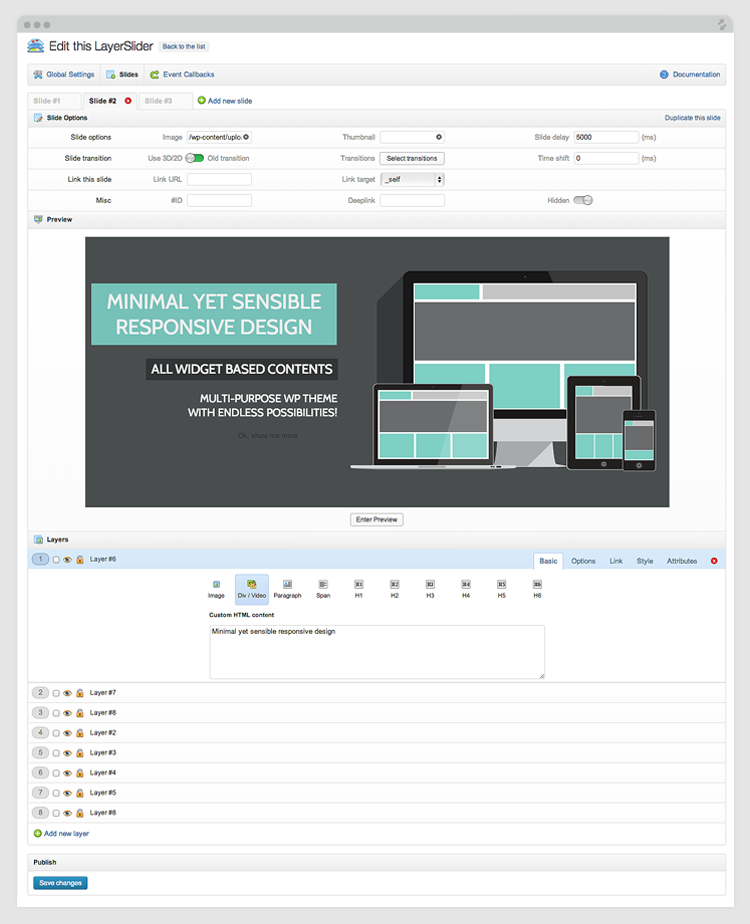Screen dimensions: 750x924
Task: Tick the checkbox for Layer #2
Action: (x=56, y=734)
